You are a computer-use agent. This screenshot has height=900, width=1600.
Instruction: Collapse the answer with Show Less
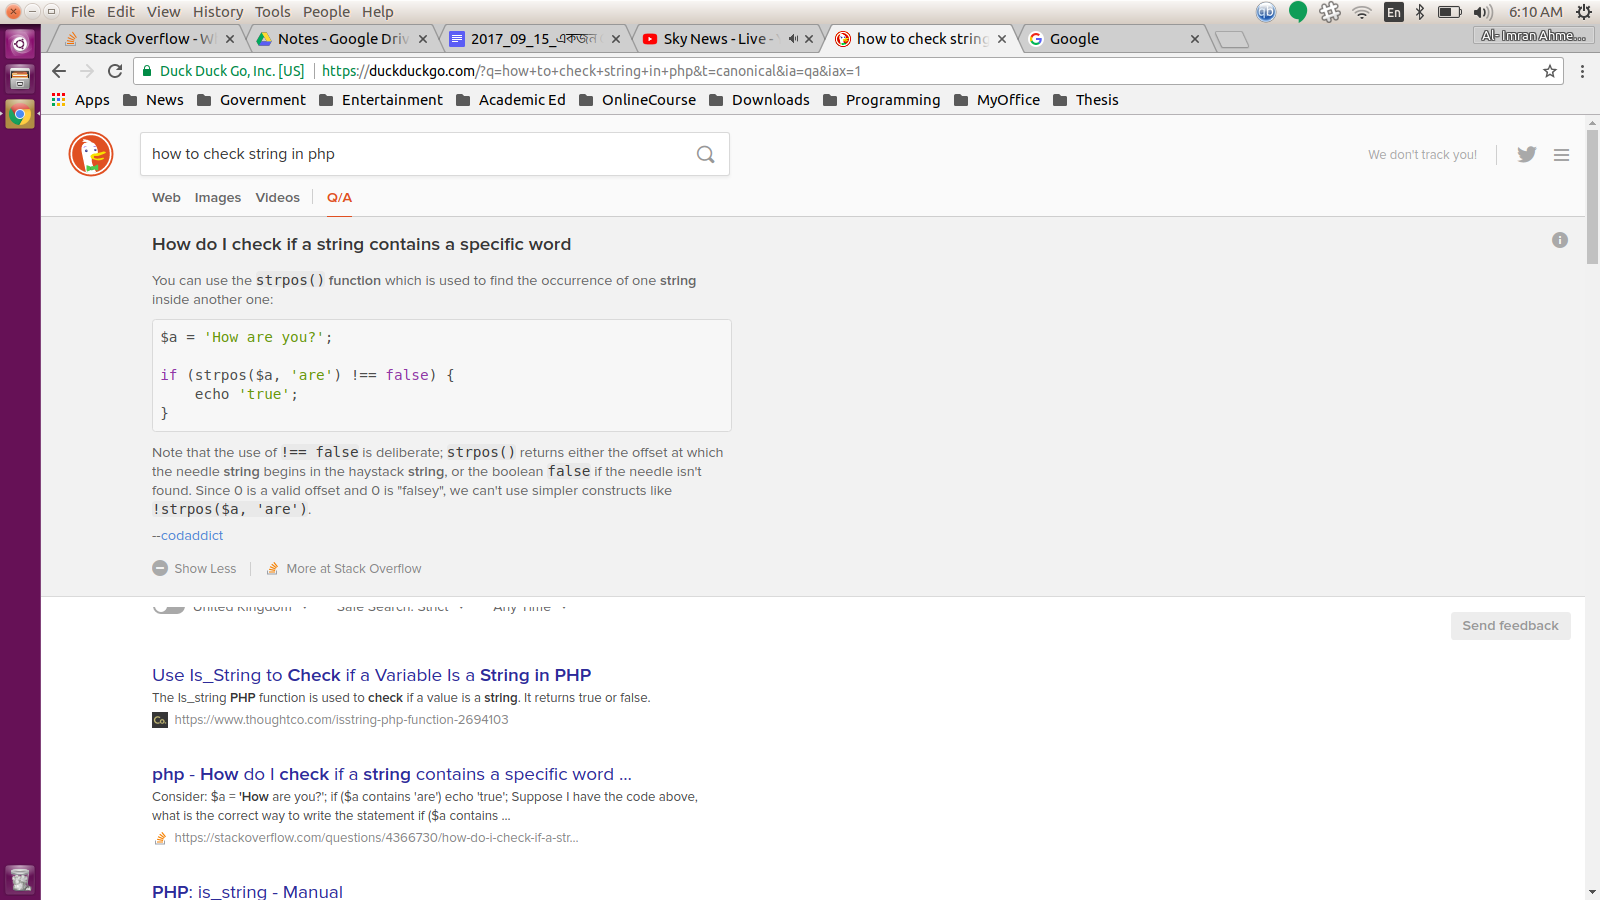(x=194, y=568)
